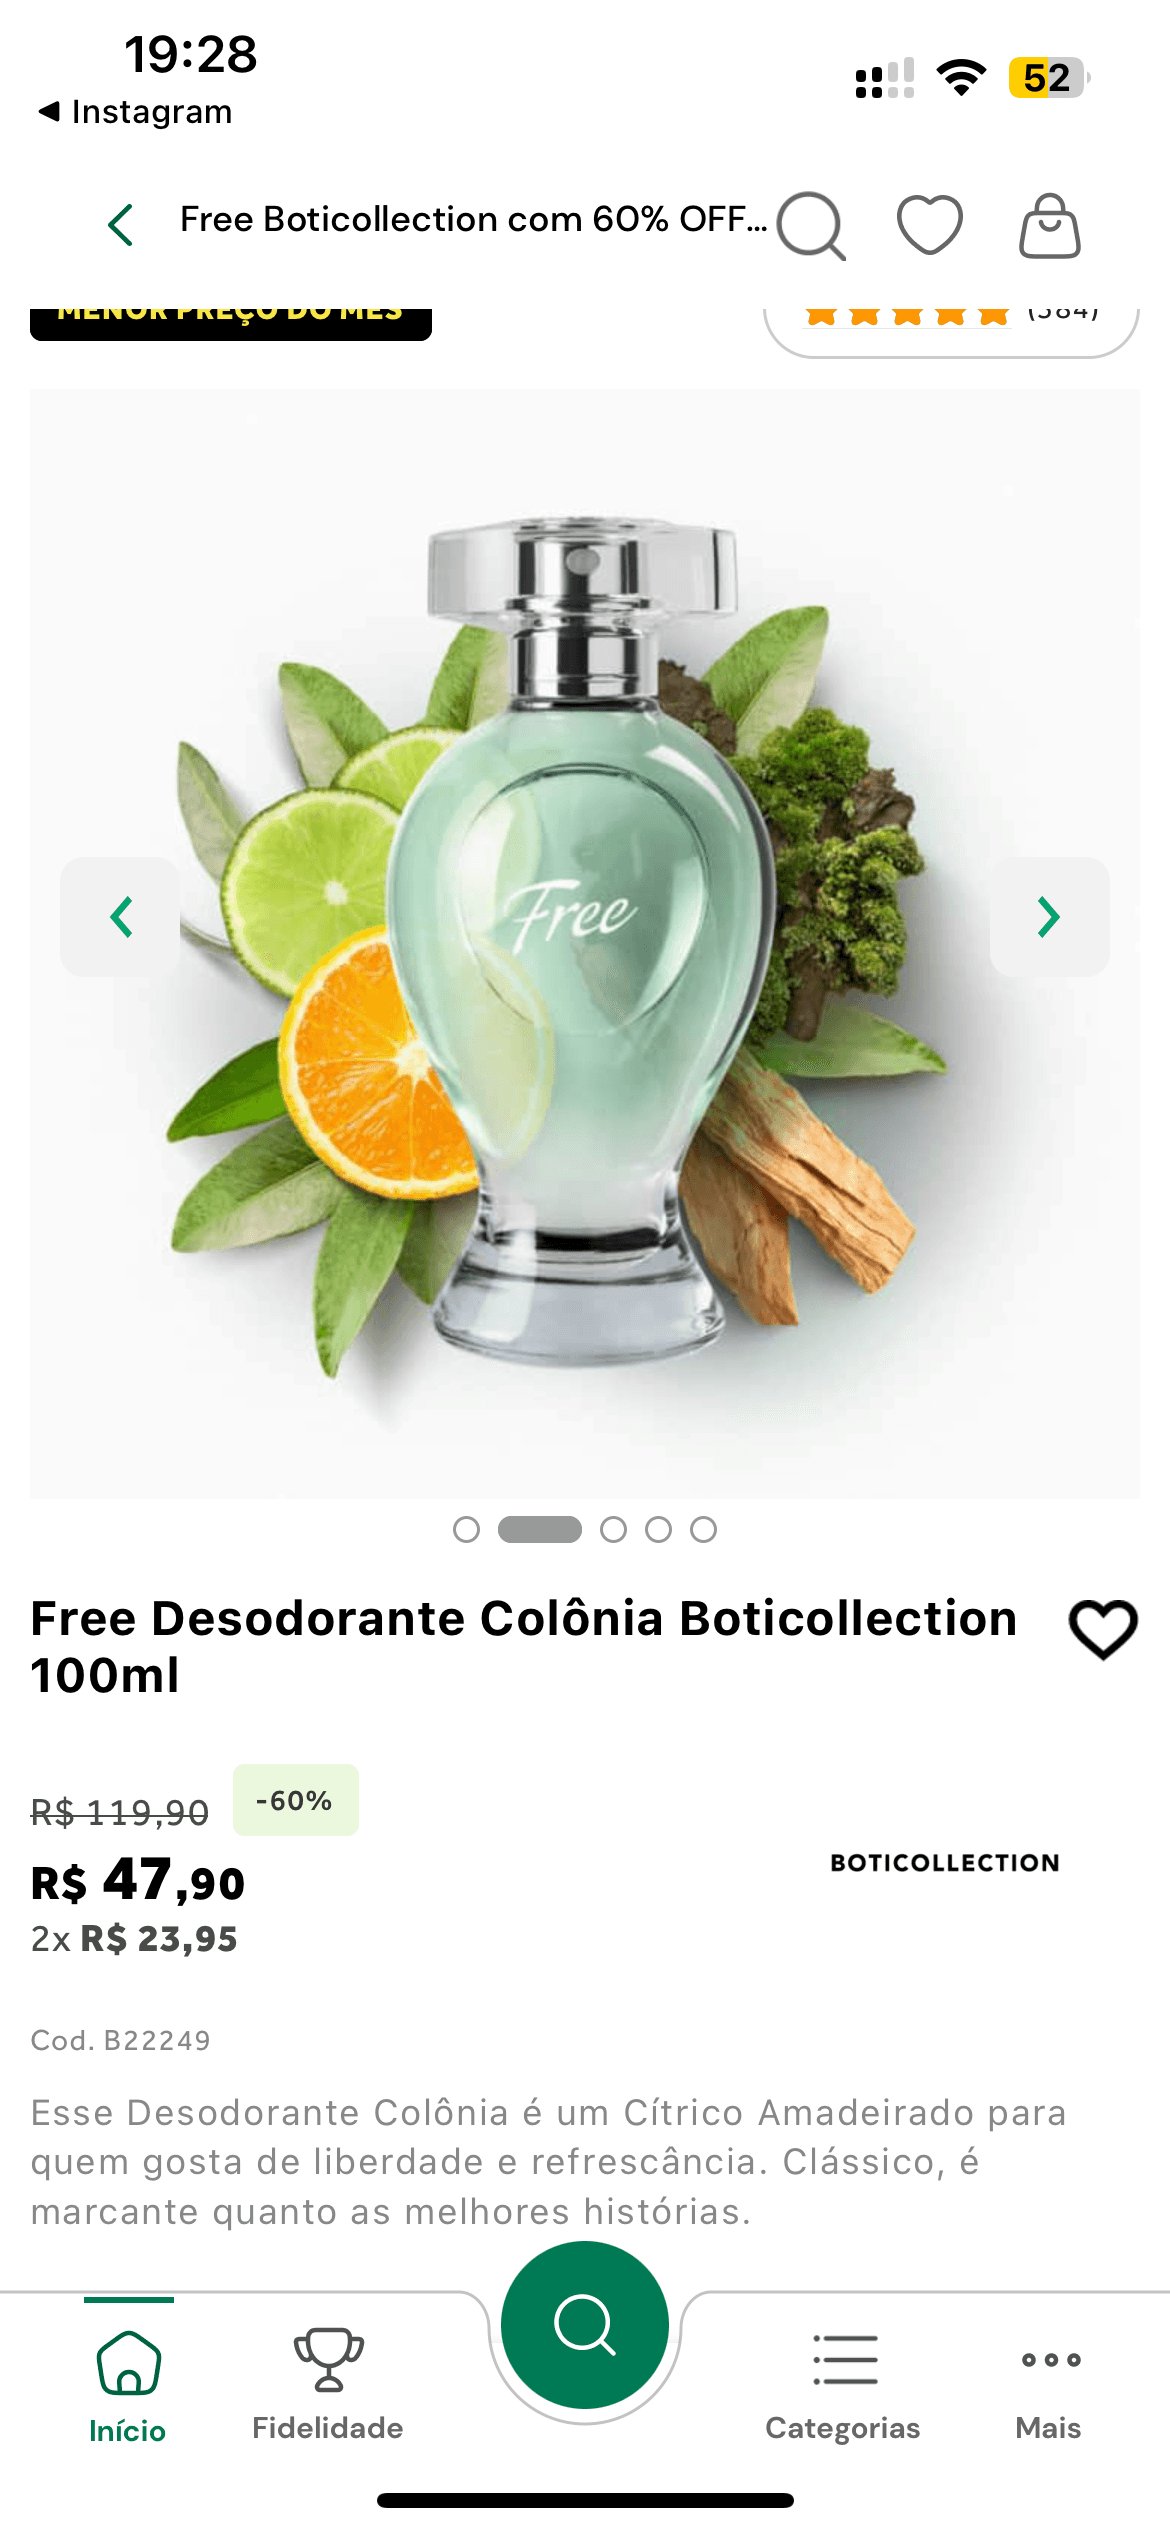Show the next product image arrow
This screenshot has width=1170, height=2532.
click(1049, 917)
